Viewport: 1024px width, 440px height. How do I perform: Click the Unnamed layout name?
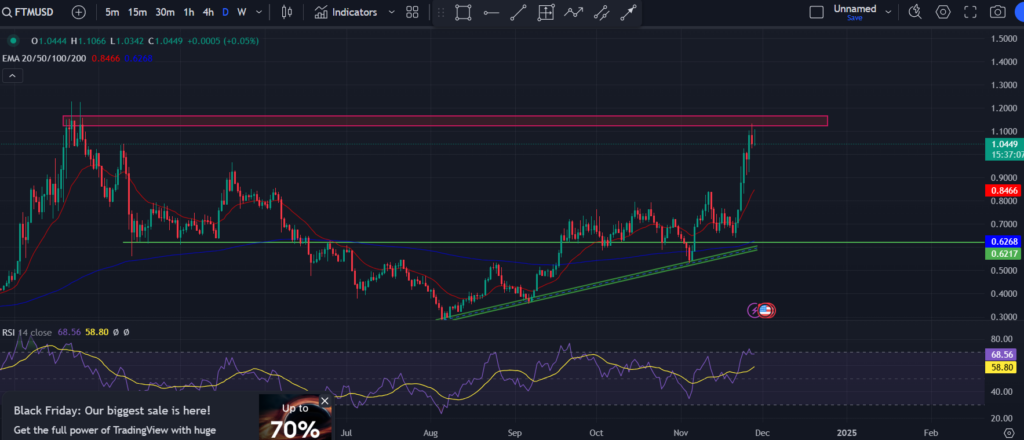pyautogui.click(x=855, y=8)
